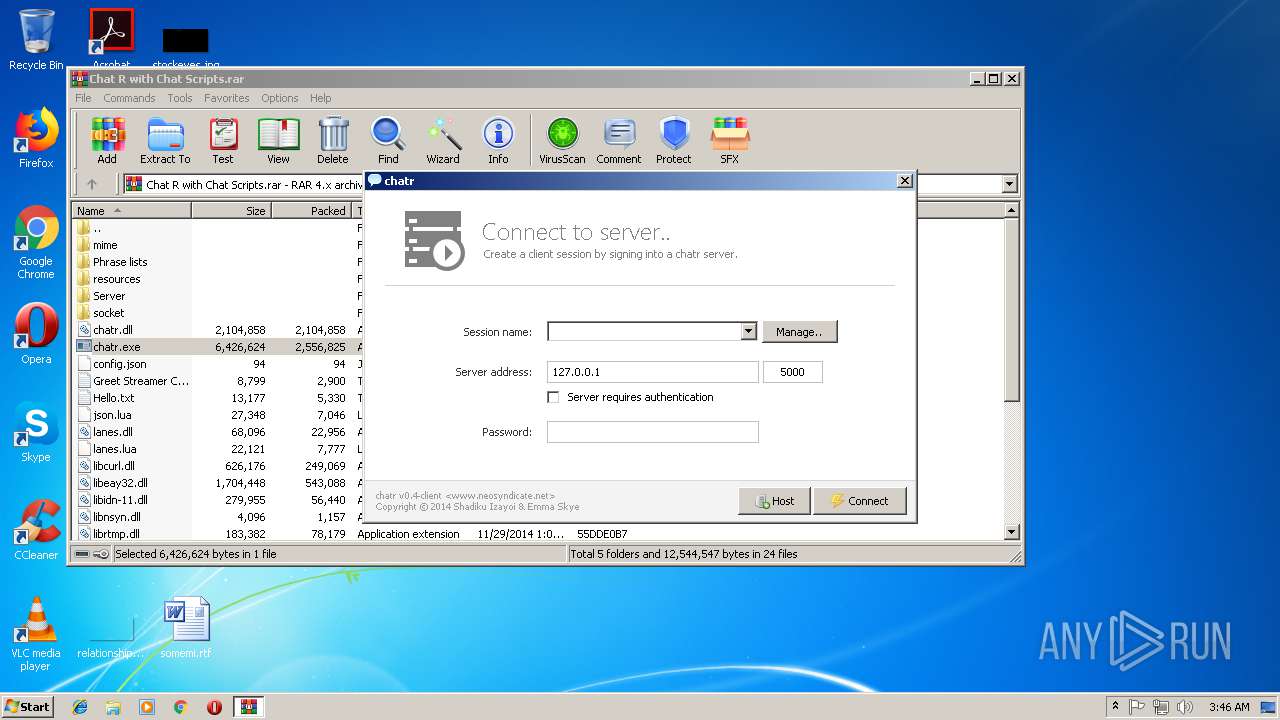The image size is (1280, 720).
Task: Open the Options menu
Action: pos(280,98)
